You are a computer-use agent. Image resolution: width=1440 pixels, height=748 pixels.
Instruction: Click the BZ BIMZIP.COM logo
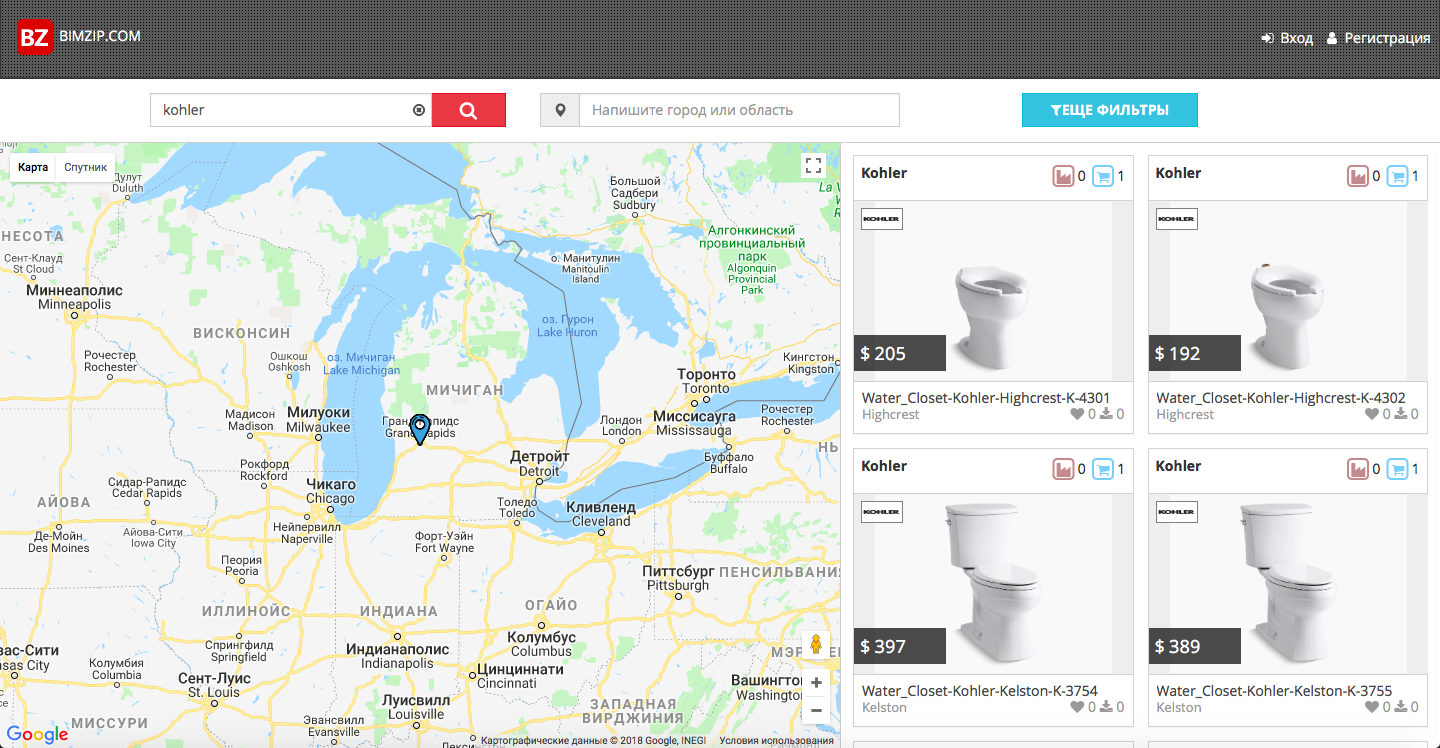click(x=80, y=37)
